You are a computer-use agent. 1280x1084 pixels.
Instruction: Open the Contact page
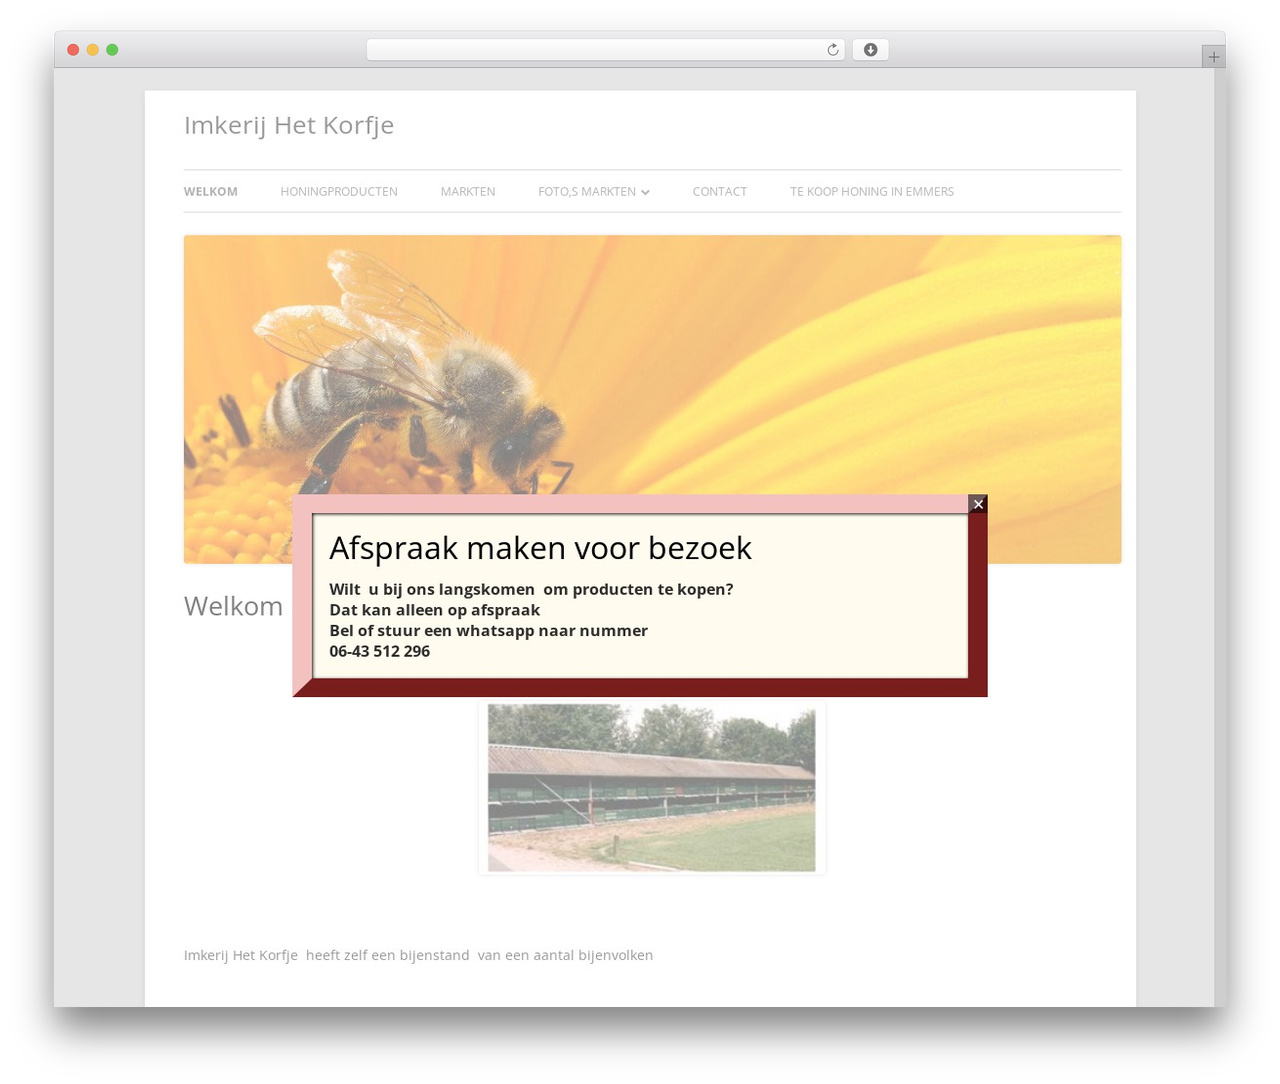pos(720,192)
